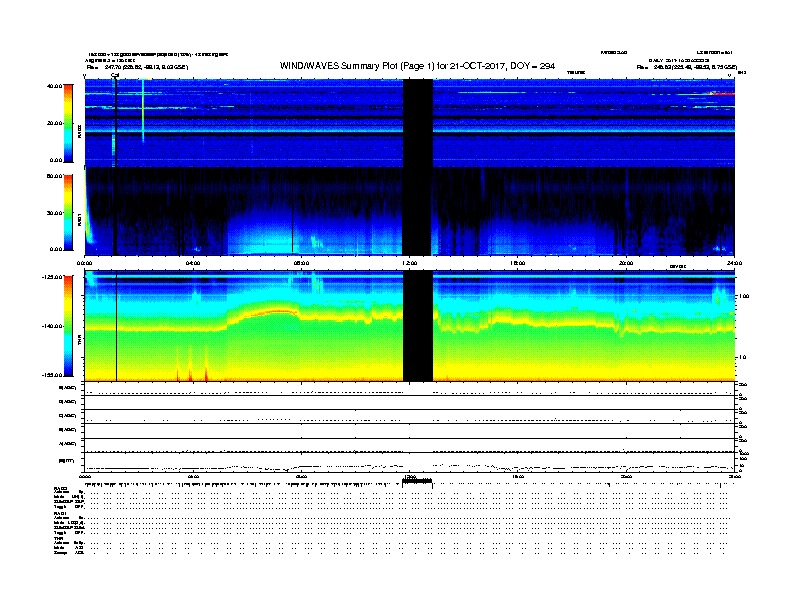Click the 10 label on TNR right axis
The width and height of the screenshot is (792, 612).
742,358
